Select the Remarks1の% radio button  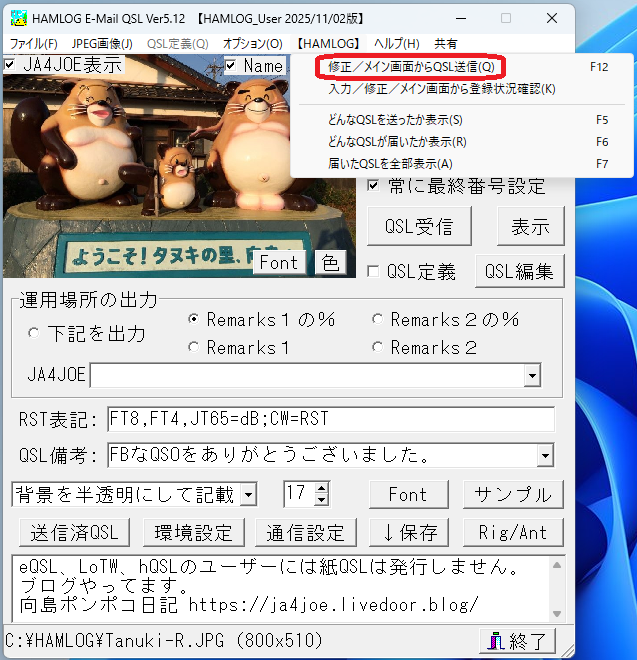pyautogui.click(x=193, y=319)
